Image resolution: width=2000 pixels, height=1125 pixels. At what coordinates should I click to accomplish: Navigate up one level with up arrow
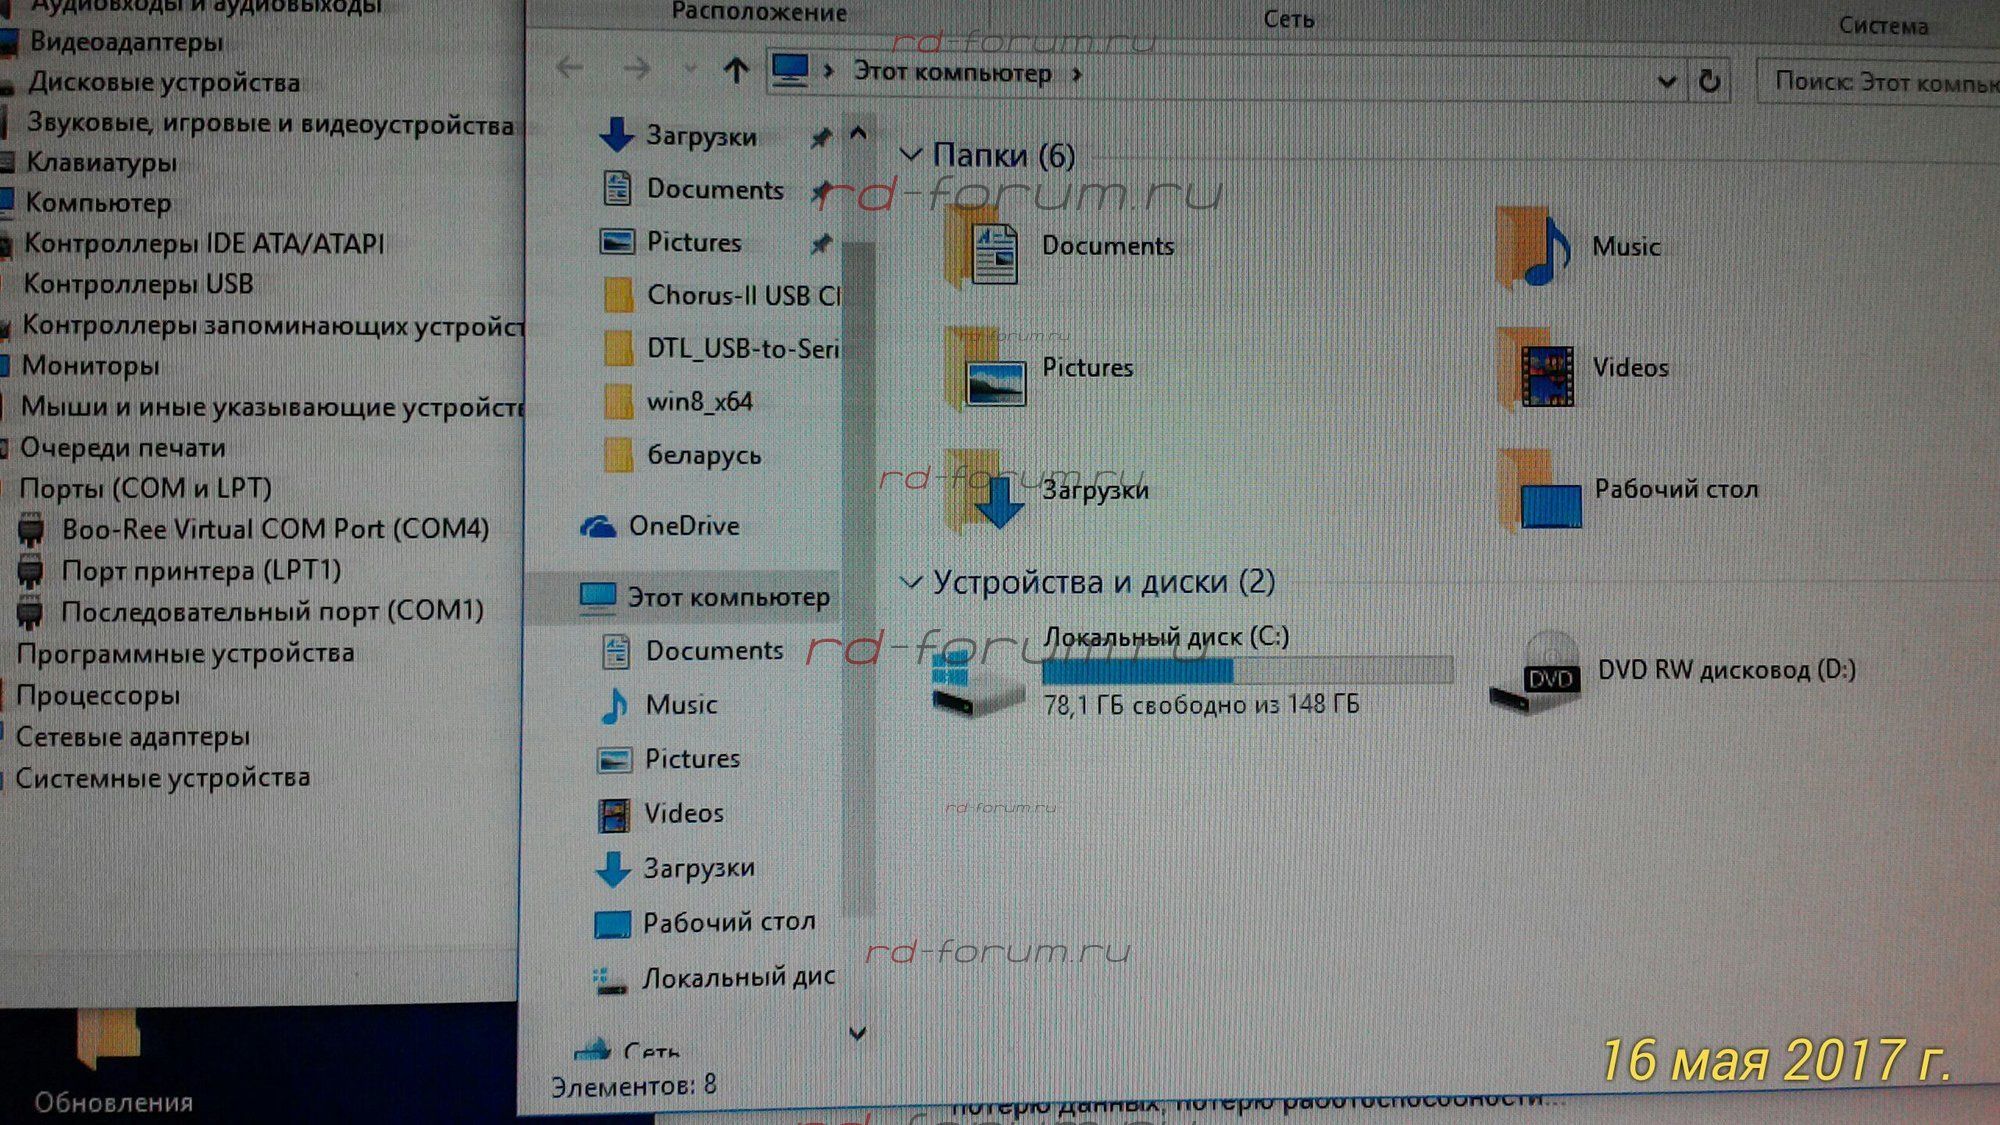(736, 69)
